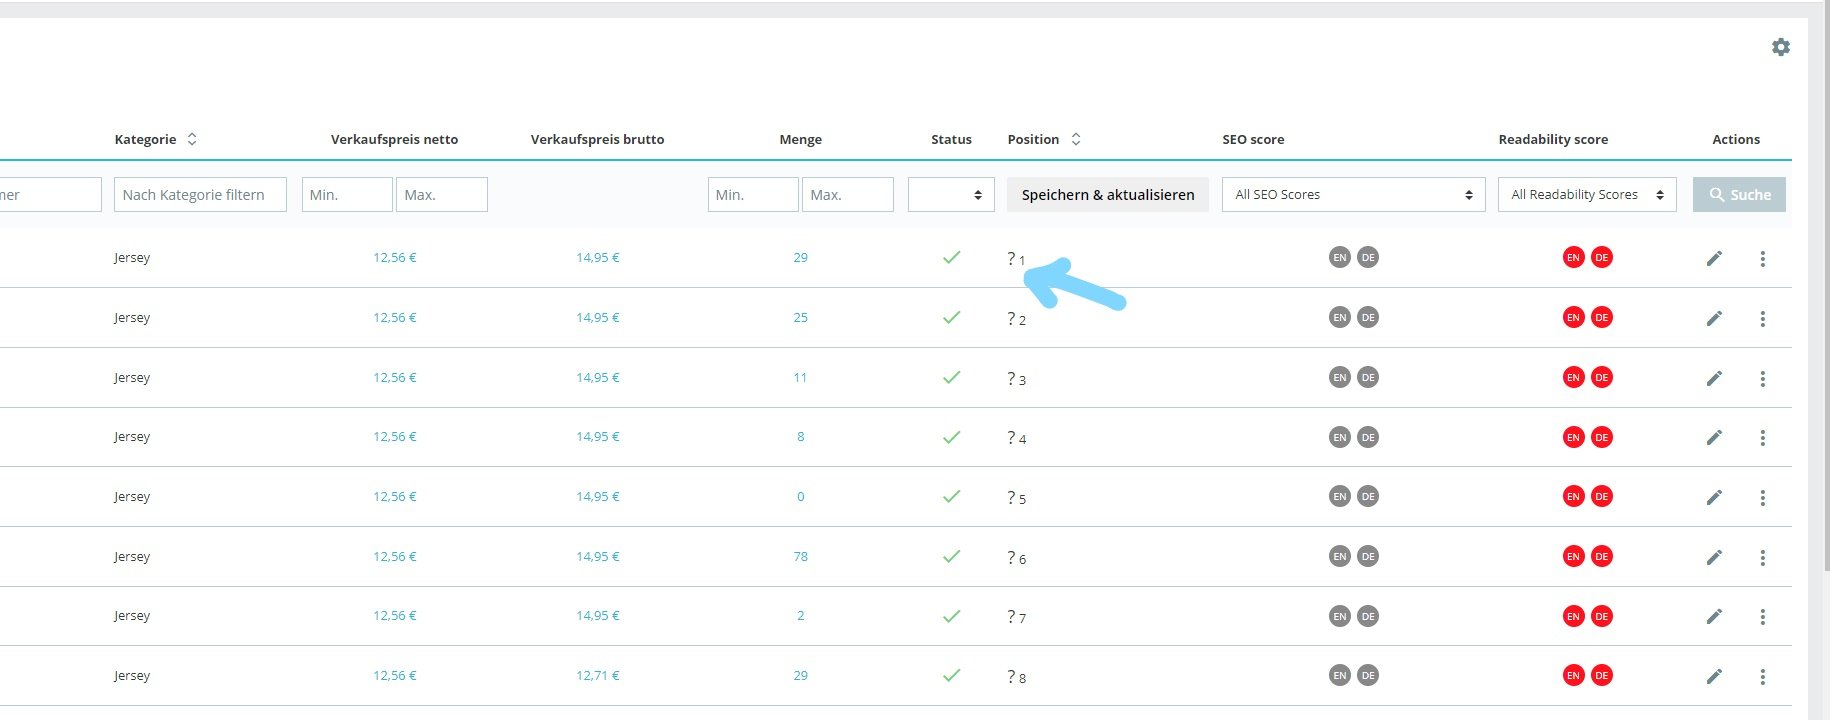This screenshot has height=720, width=1830.
Task: Open the 14,95 € gross price link in first row
Action: click(x=597, y=258)
